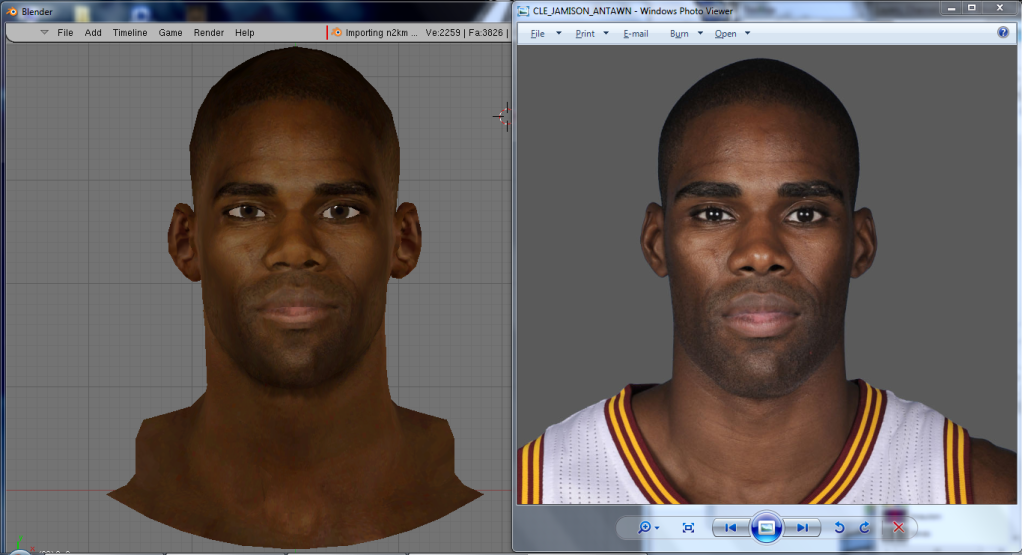Open the Blender File menu

[65, 33]
